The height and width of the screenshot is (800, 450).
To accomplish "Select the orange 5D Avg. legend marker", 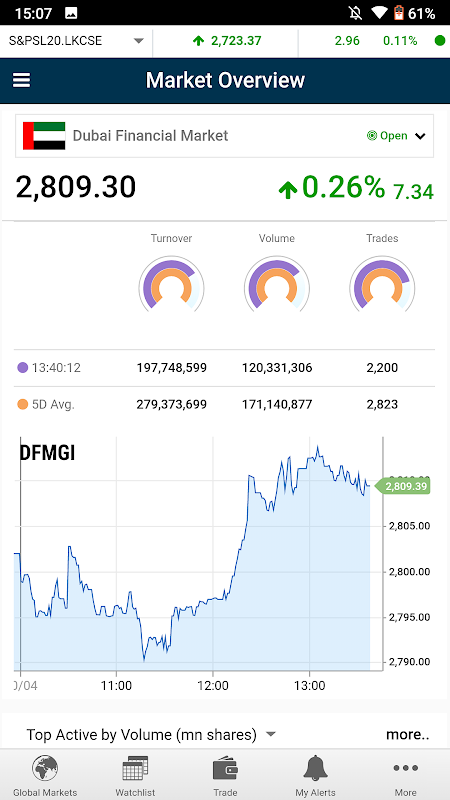I will click(22, 405).
